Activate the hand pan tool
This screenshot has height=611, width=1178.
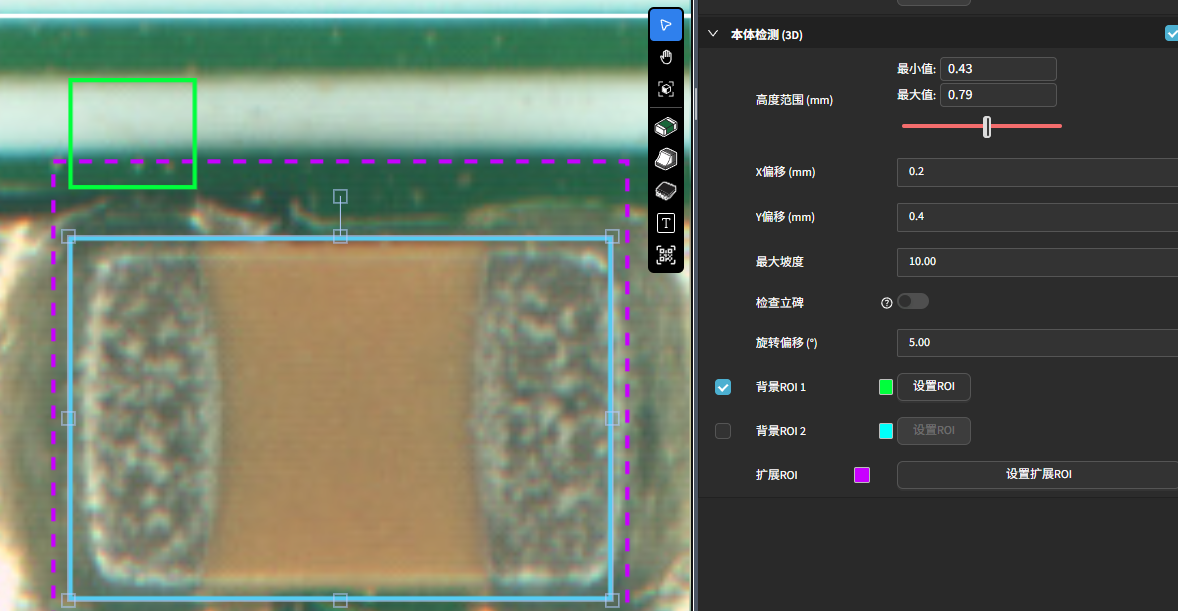(x=666, y=57)
